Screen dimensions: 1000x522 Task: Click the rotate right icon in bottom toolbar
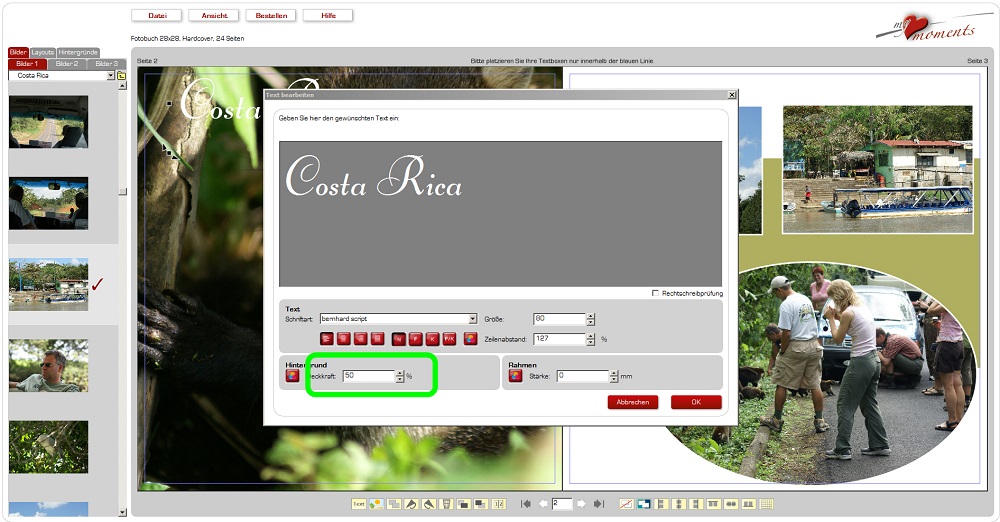tap(429, 504)
